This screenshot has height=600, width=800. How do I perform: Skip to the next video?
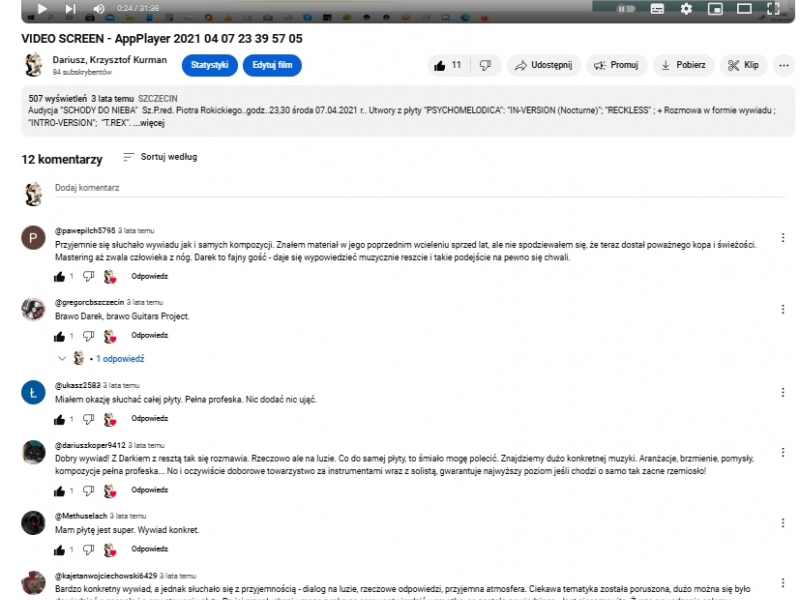(x=70, y=9)
